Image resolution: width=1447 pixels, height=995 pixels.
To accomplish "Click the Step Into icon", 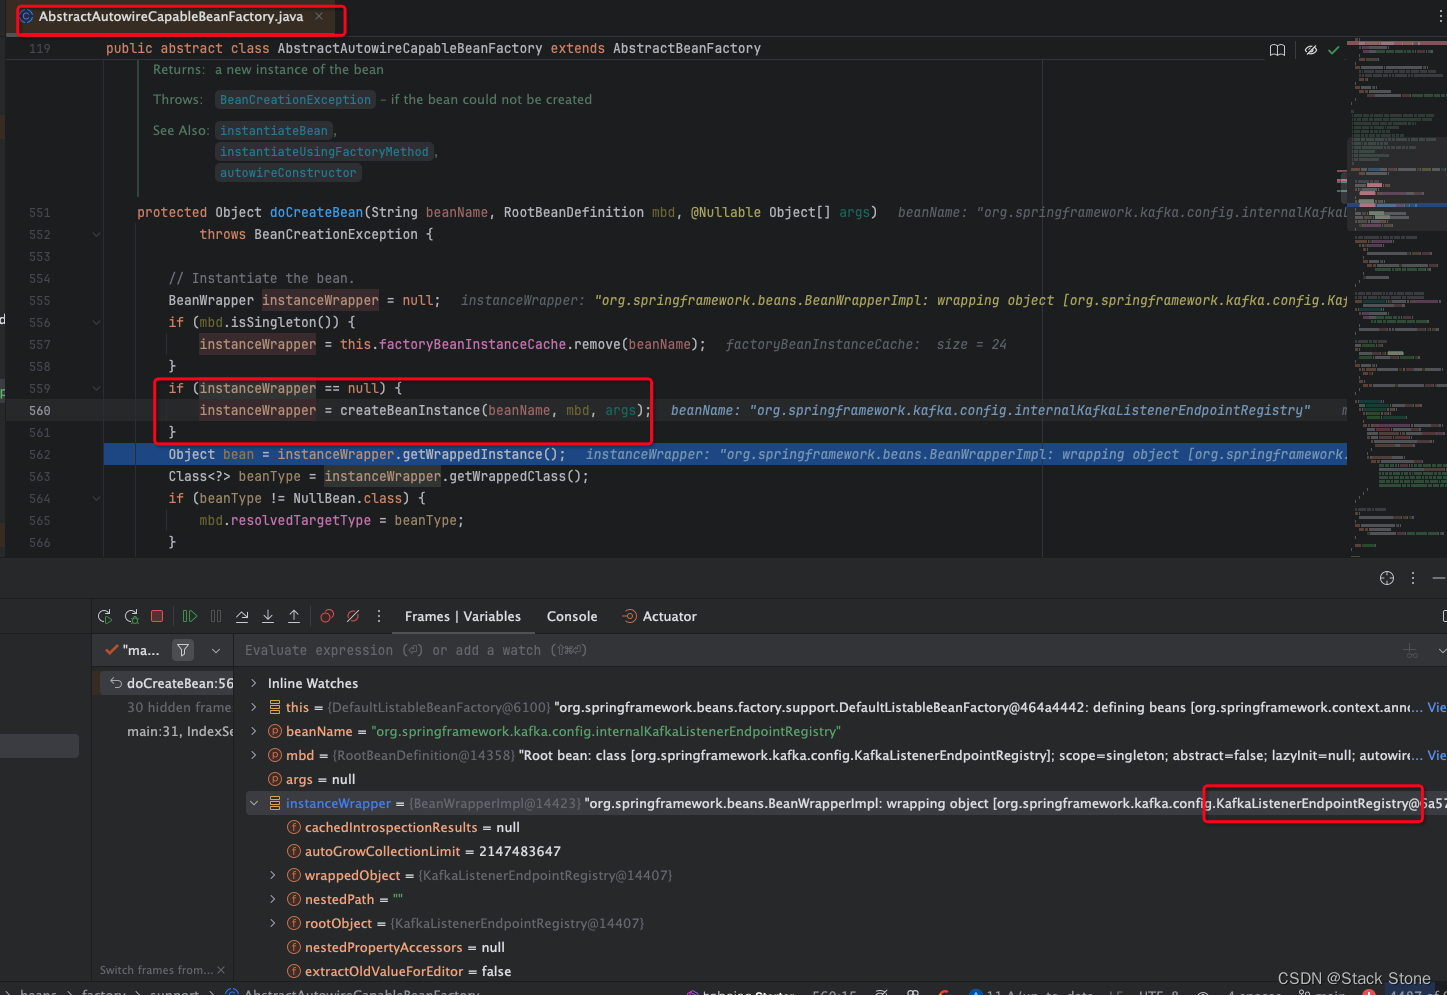I will (x=268, y=617).
